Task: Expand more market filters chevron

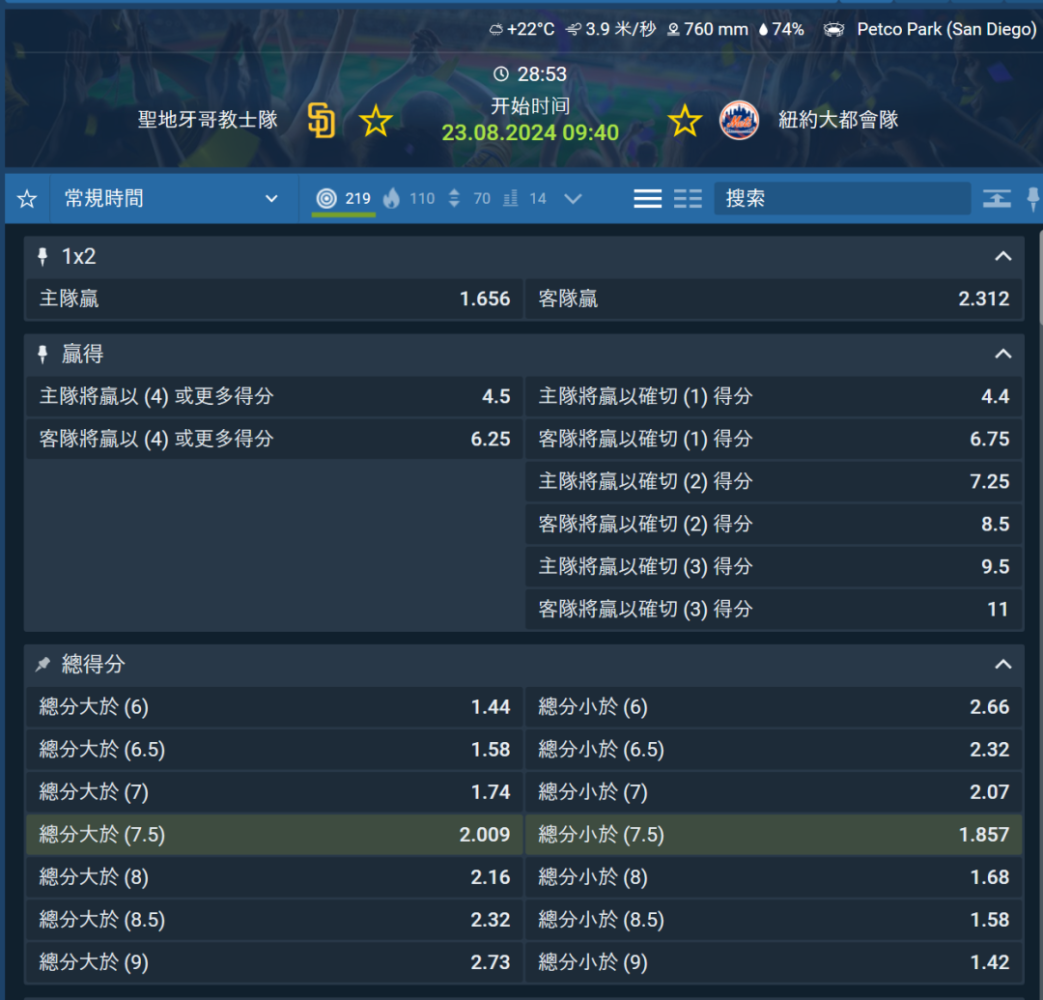Action: click(573, 199)
